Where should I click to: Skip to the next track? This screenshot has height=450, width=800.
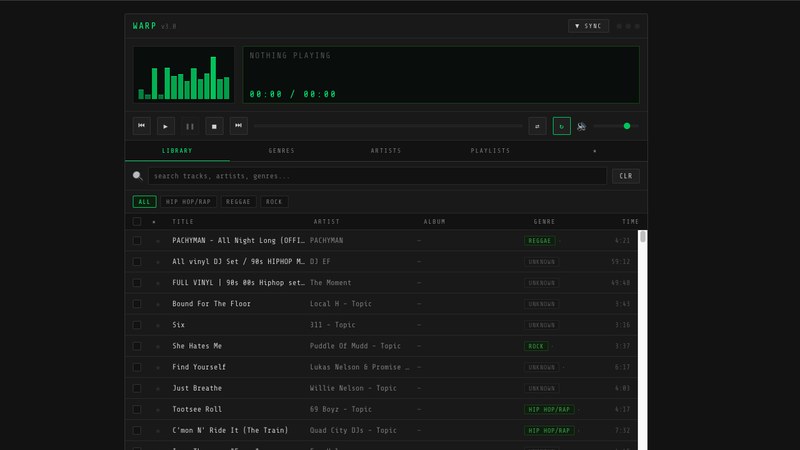[x=238, y=126]
